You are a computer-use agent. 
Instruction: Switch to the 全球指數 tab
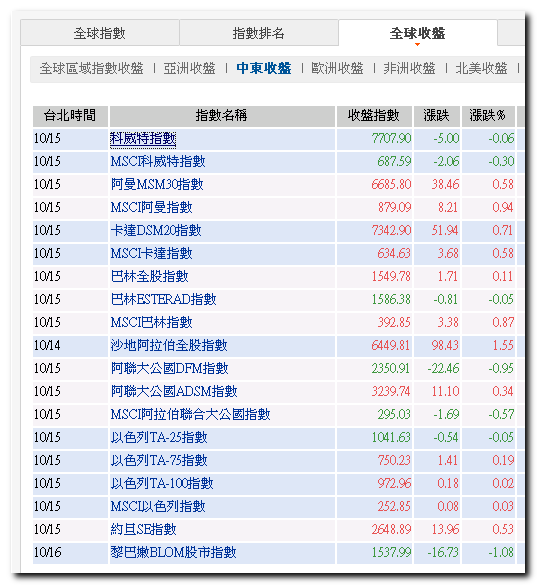(100, 33)
